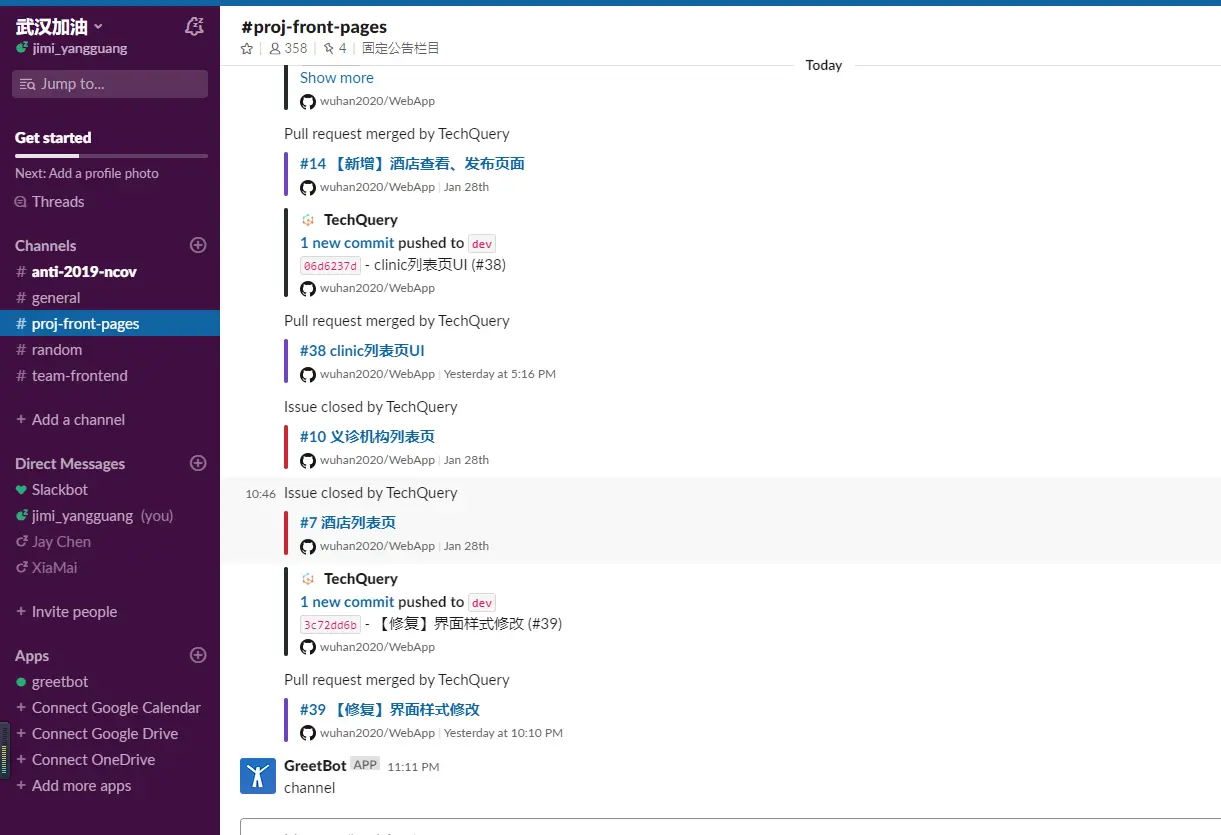Go to the random channel
The image size is (1221, 835).
[110, 349]
